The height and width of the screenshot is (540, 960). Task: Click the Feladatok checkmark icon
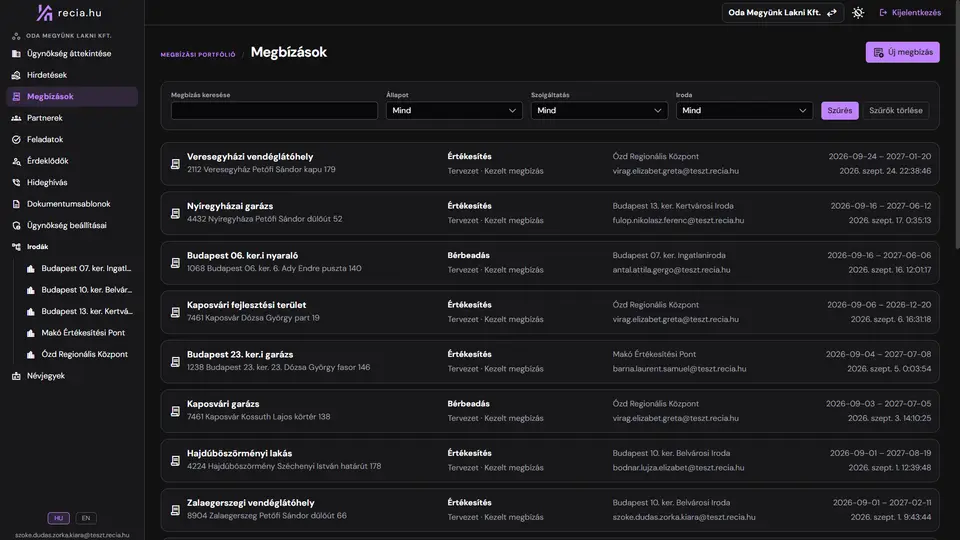coord(16,140)
